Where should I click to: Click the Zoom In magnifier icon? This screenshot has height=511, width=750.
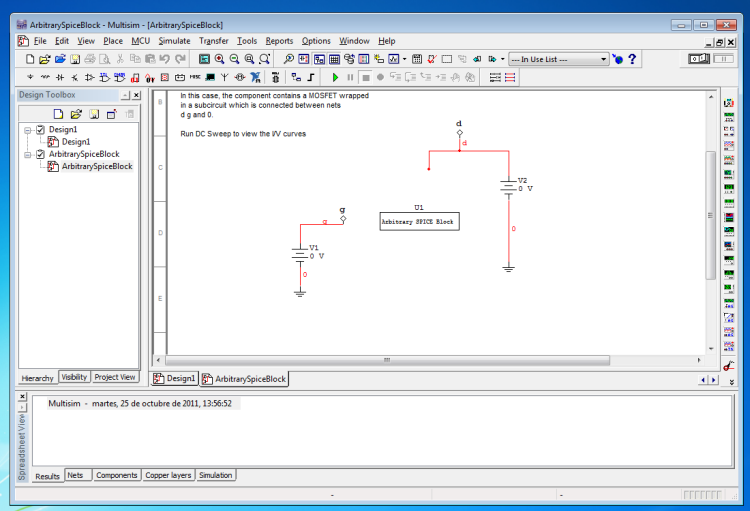(219, 59)
